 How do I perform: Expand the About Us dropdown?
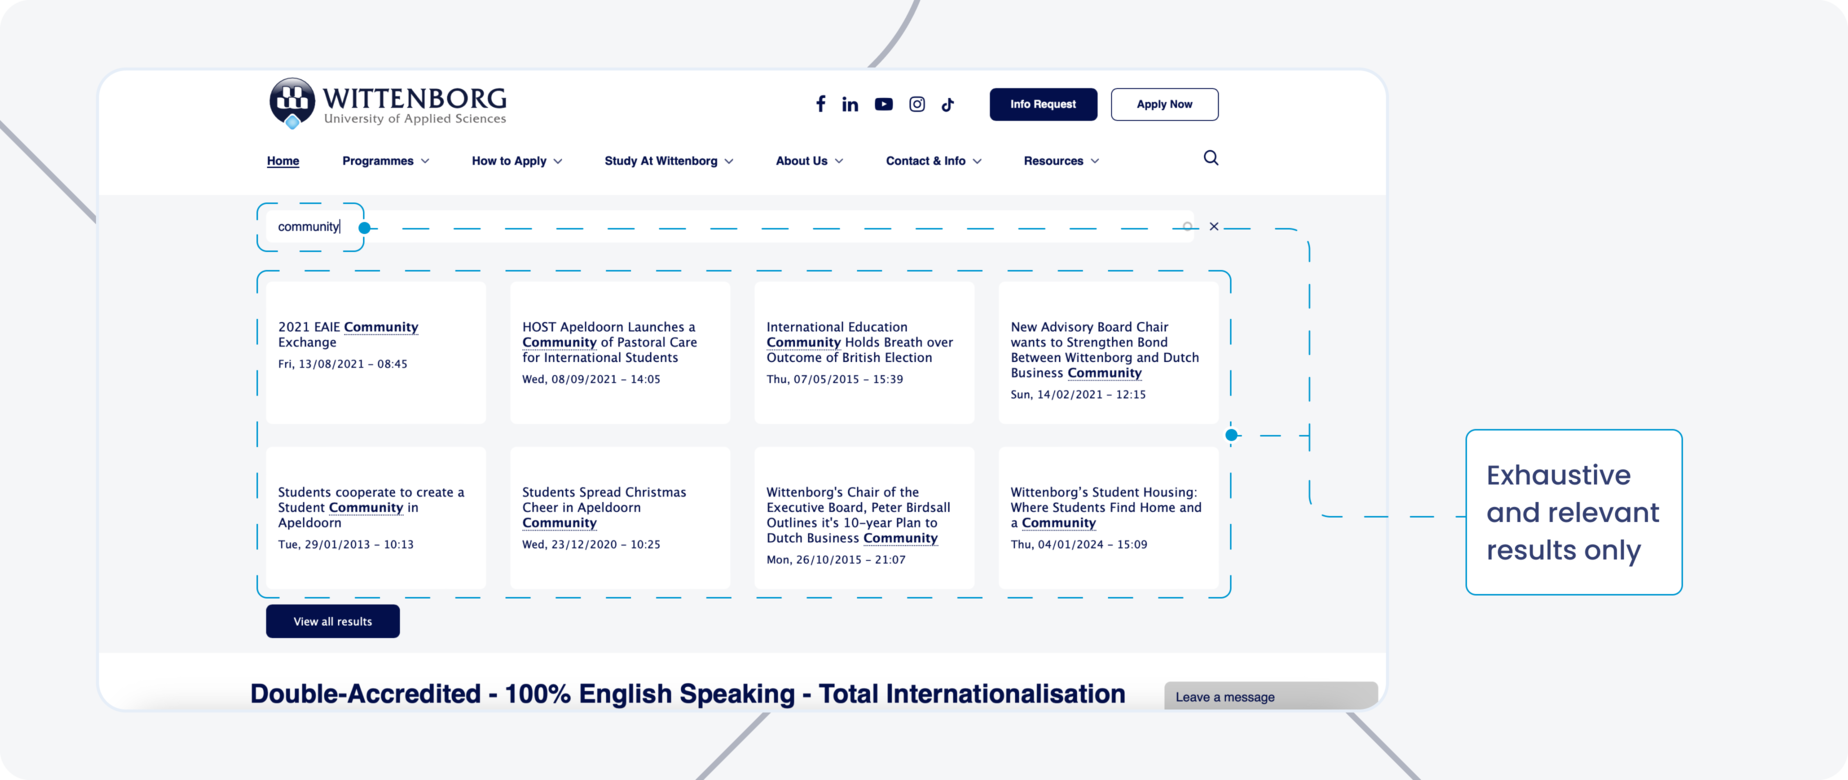pyautogui.click(x=810, y=161)
